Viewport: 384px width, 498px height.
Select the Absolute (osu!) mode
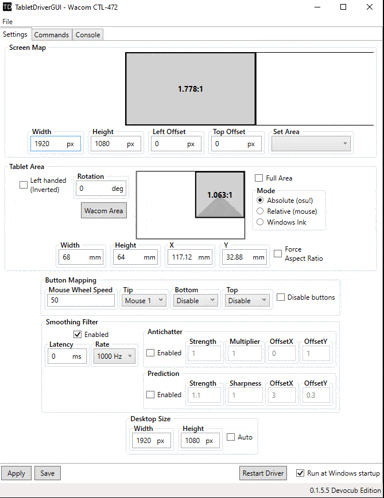[260, 200]
